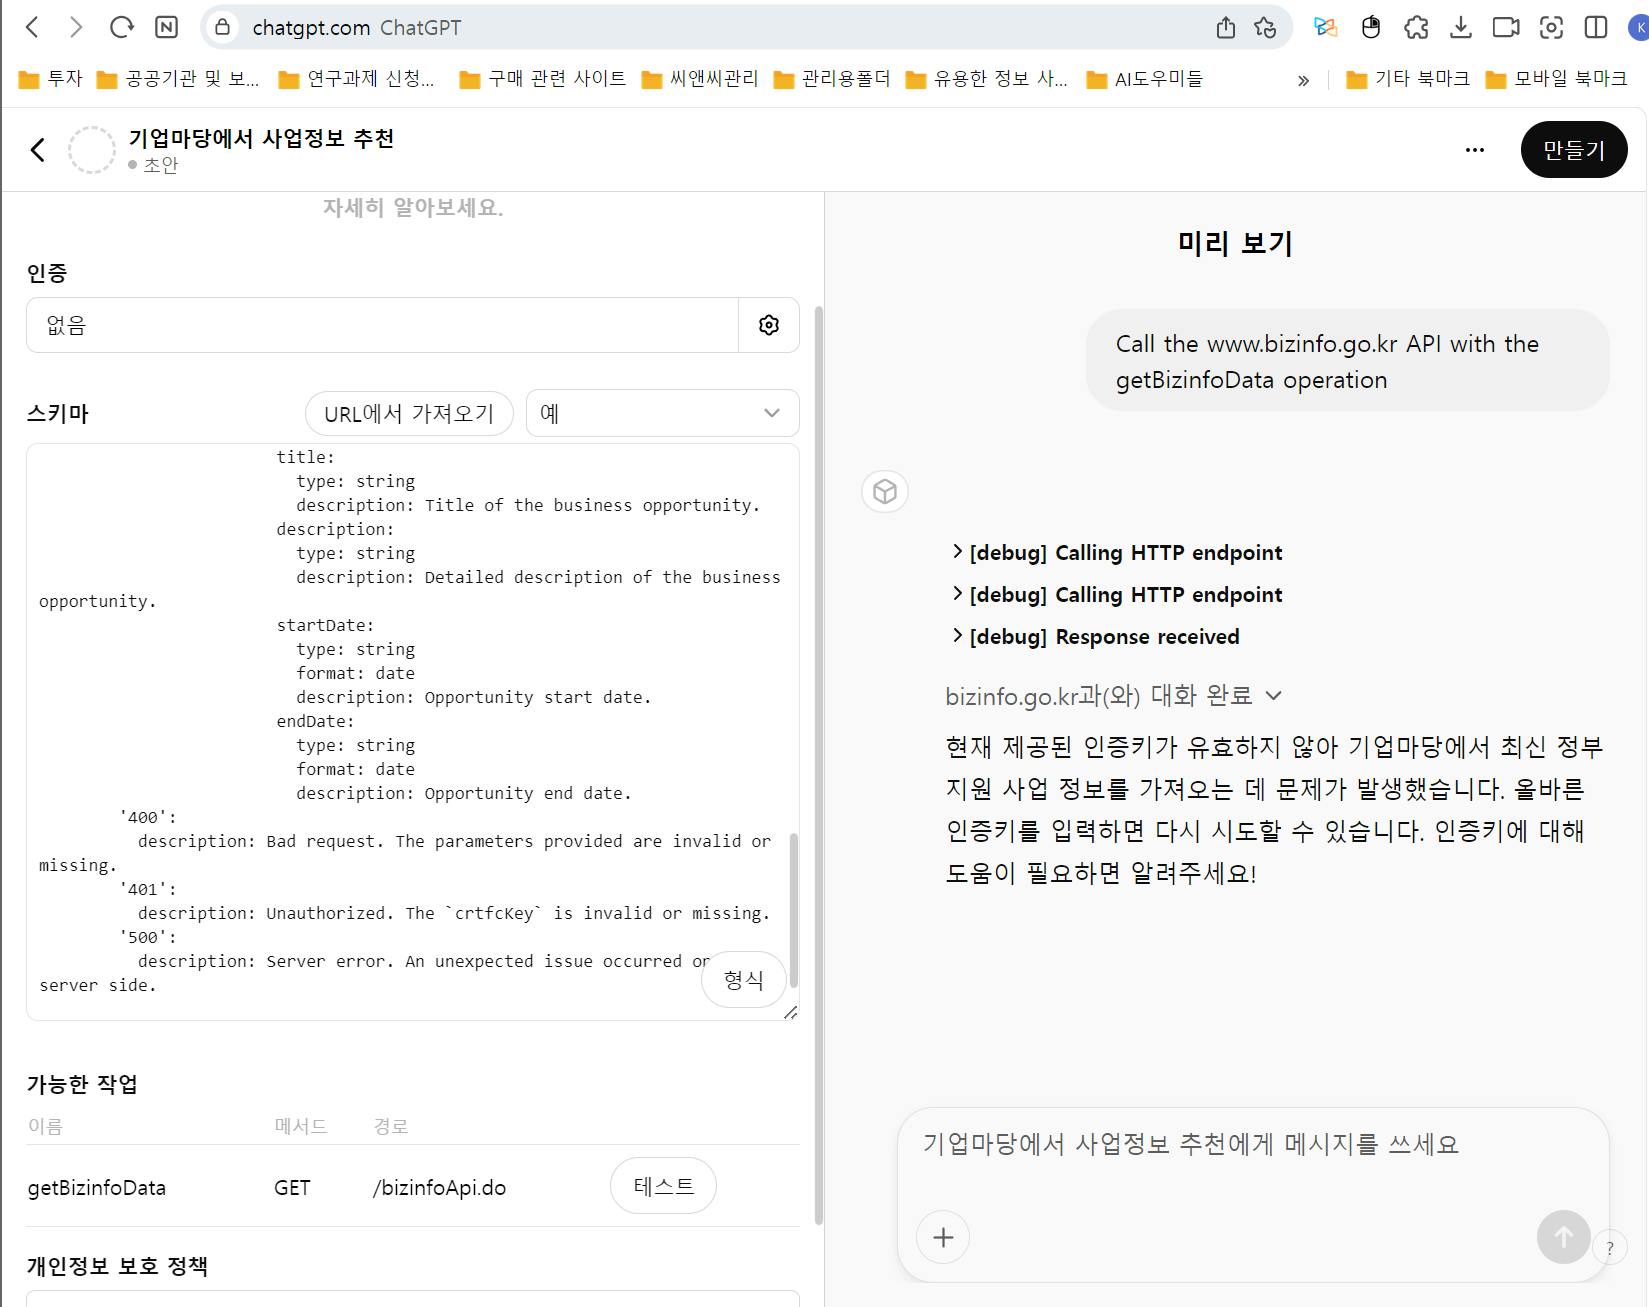The height and width of the screenshot is (1307, 1649).
Task: Expand the second Calling HTTP endpoint debug
Action: click(1118, 595)
